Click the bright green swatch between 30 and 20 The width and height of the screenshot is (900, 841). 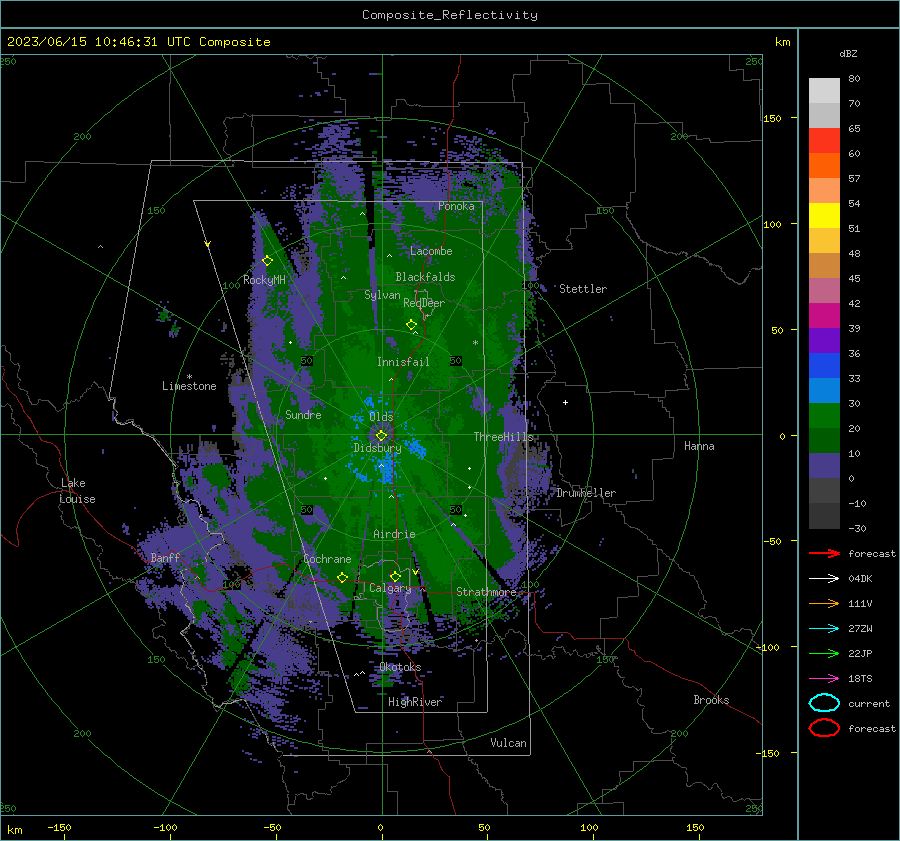(x=824, y=416)
